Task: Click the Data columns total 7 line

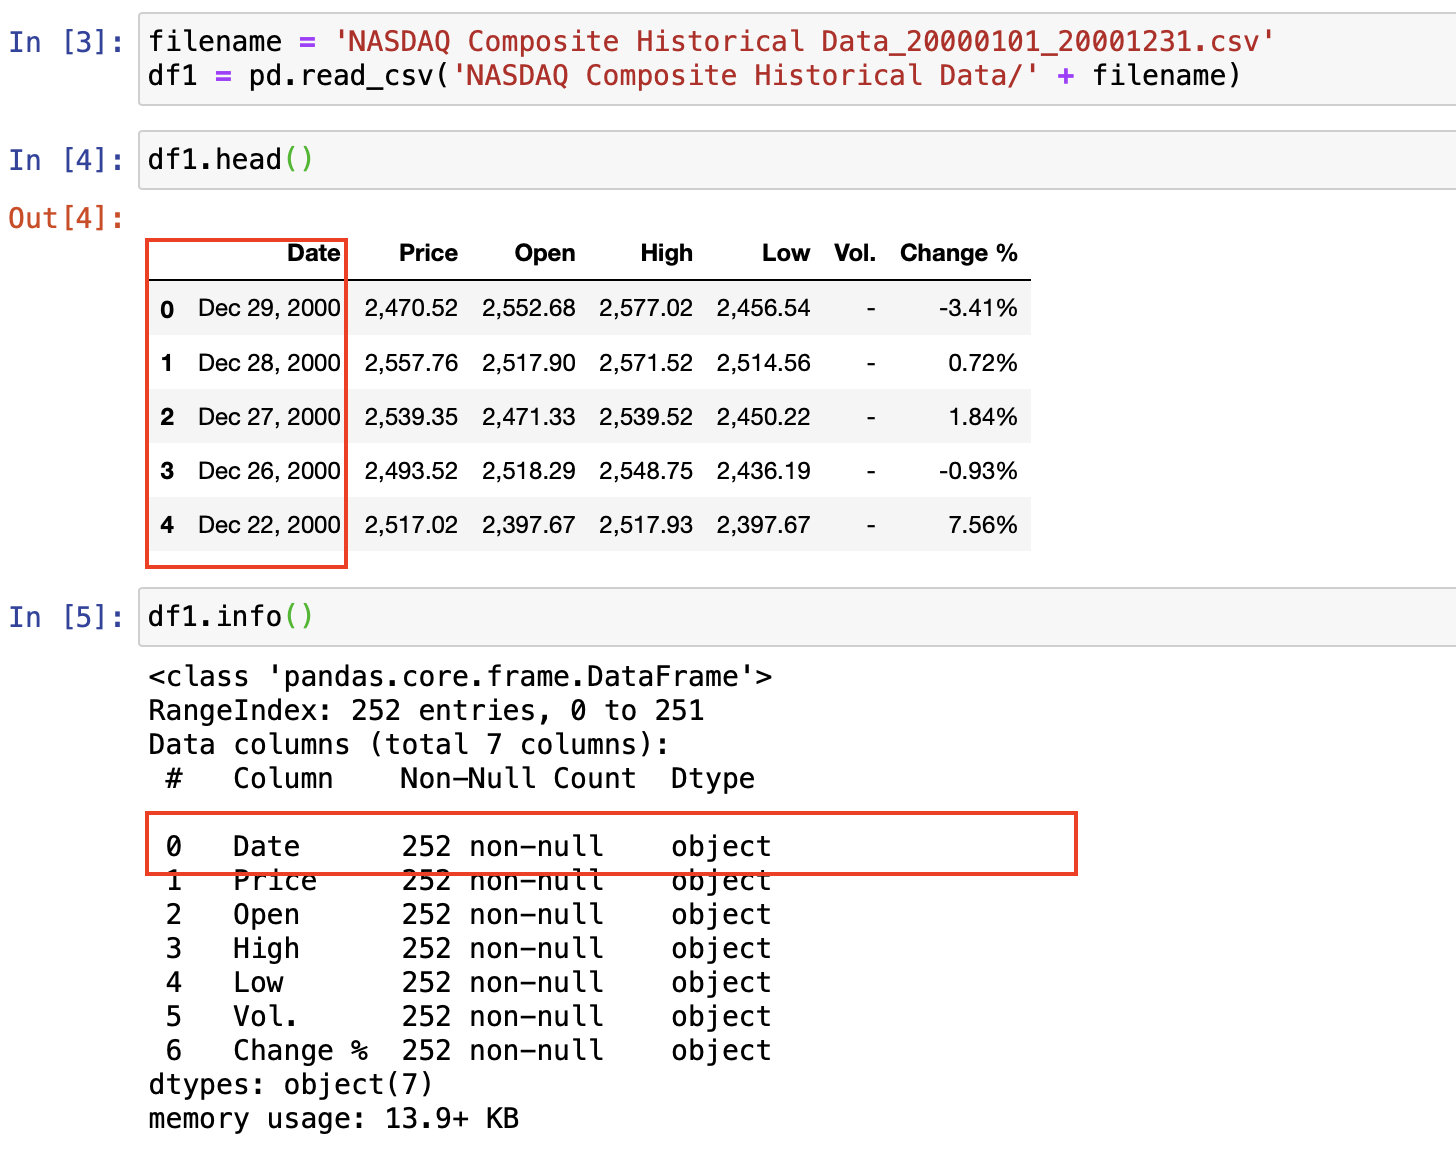Action: pyautogui.click(x=409, y=745)
